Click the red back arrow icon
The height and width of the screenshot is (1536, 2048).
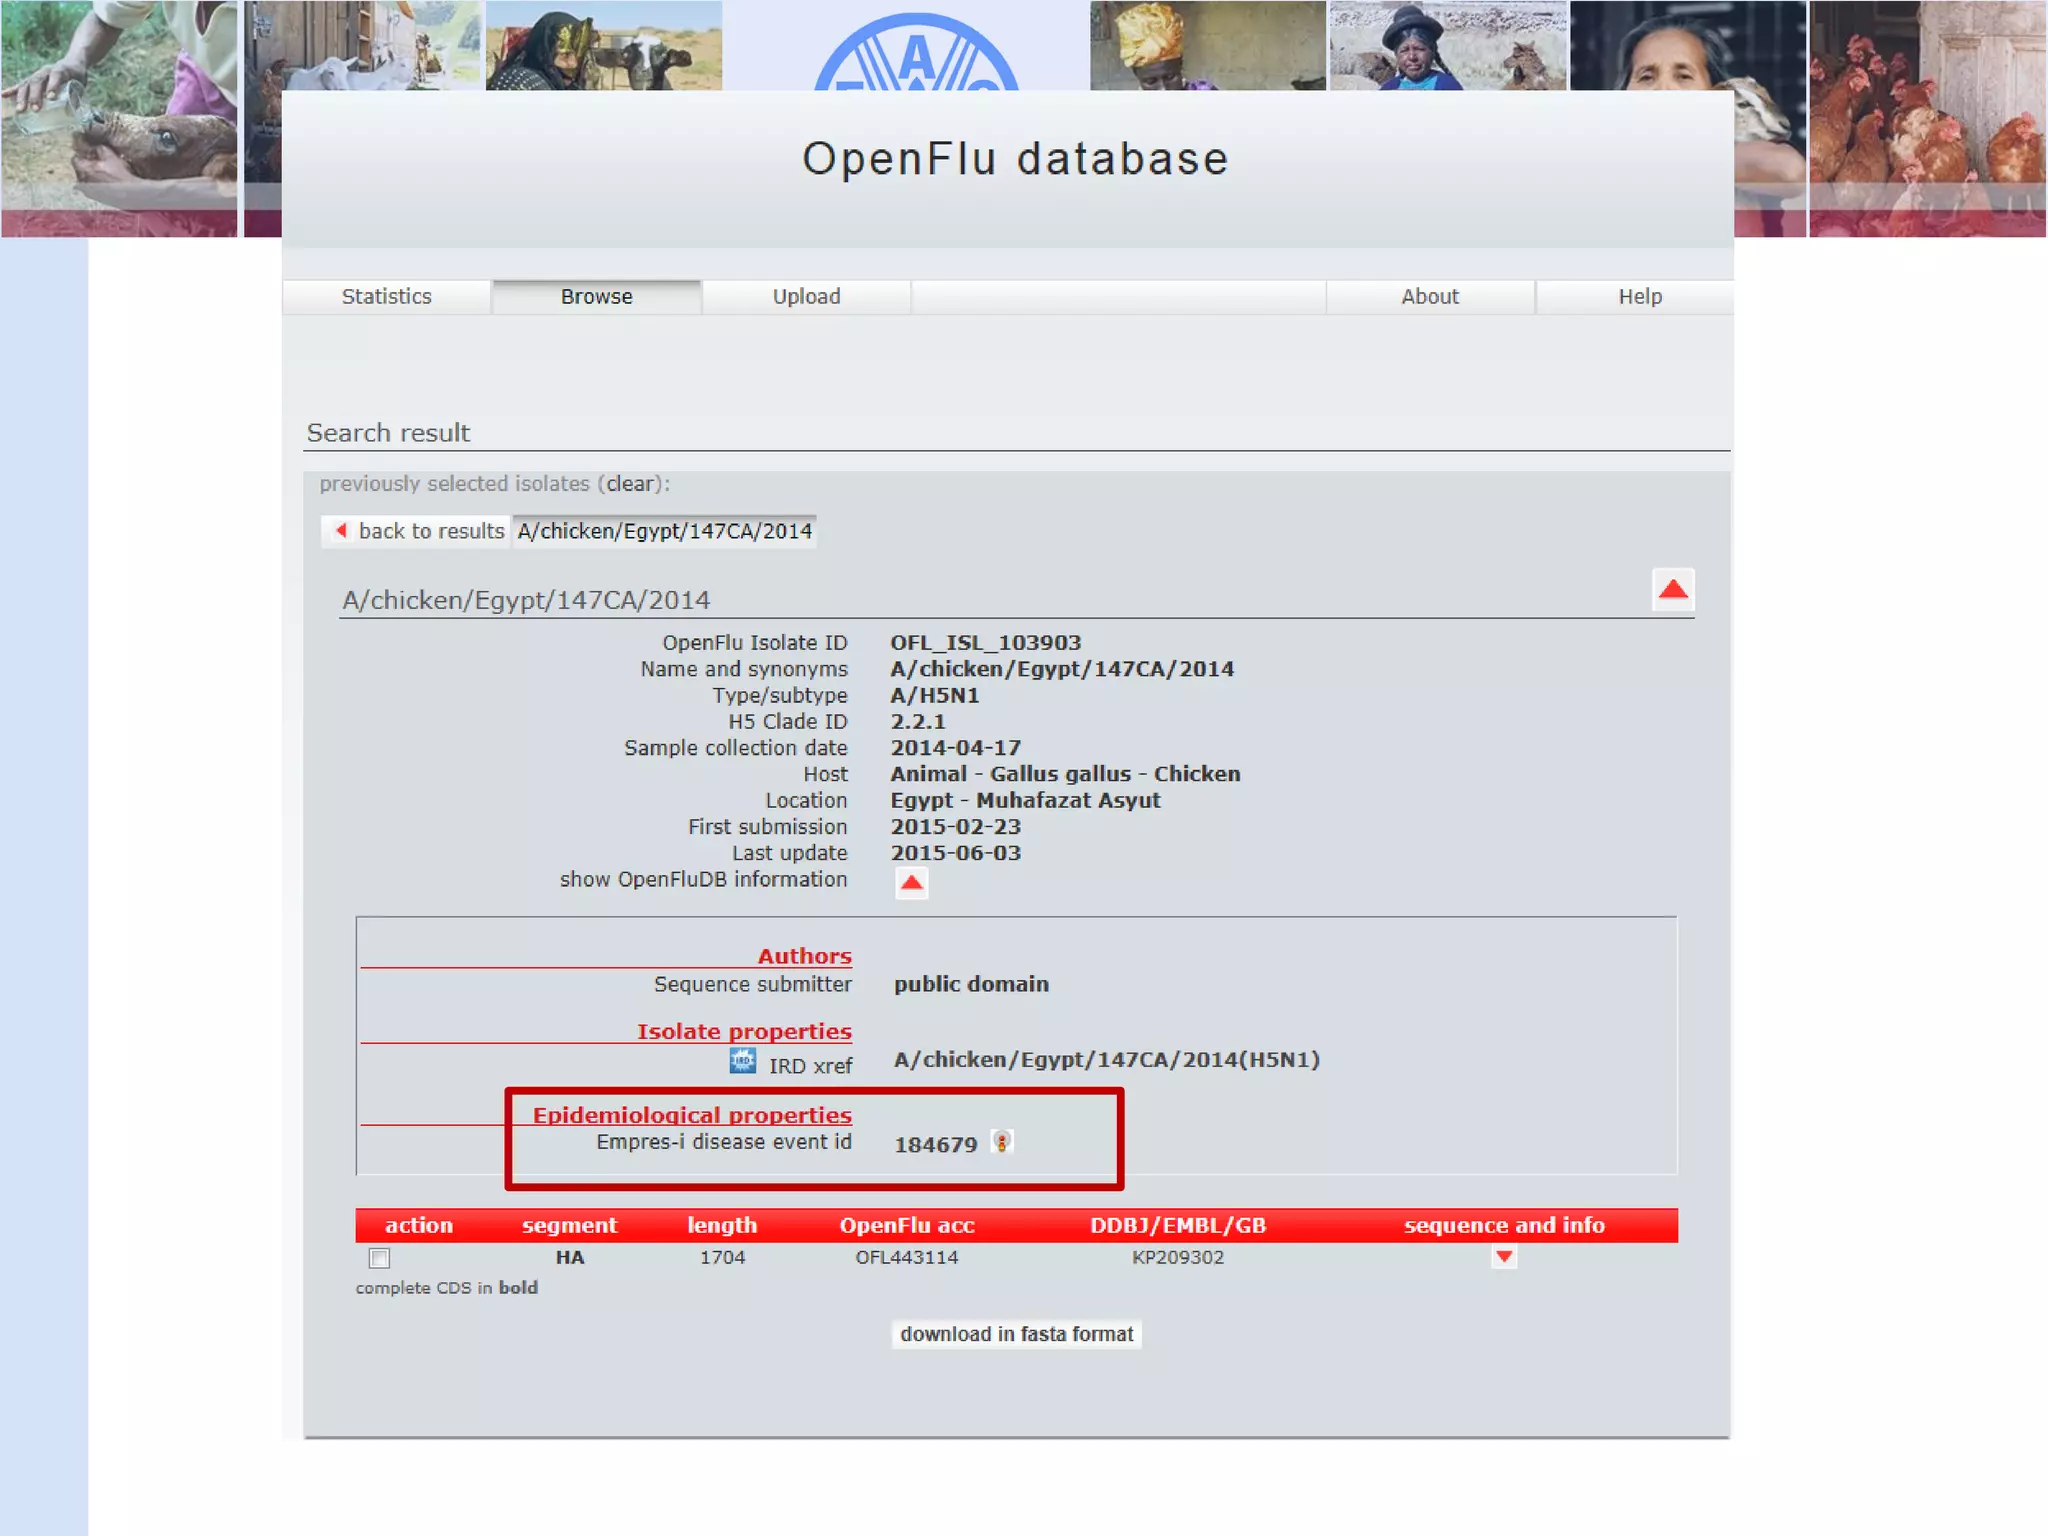coord(342,530)
